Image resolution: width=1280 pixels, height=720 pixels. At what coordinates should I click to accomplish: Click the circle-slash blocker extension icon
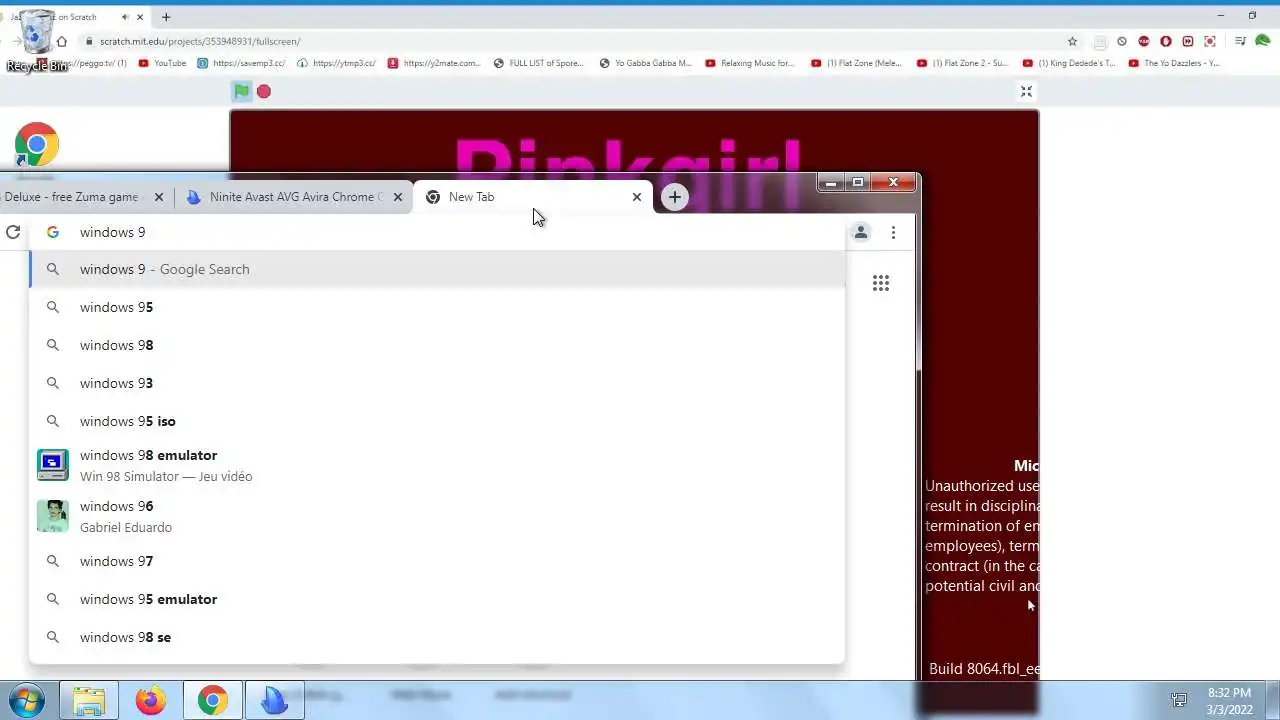1122,41
